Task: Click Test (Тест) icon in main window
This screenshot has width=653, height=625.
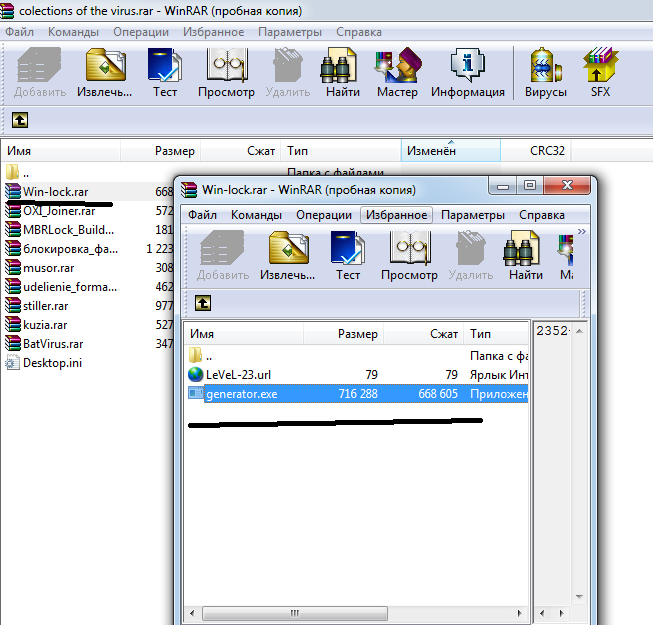Action: coord(164,73)
